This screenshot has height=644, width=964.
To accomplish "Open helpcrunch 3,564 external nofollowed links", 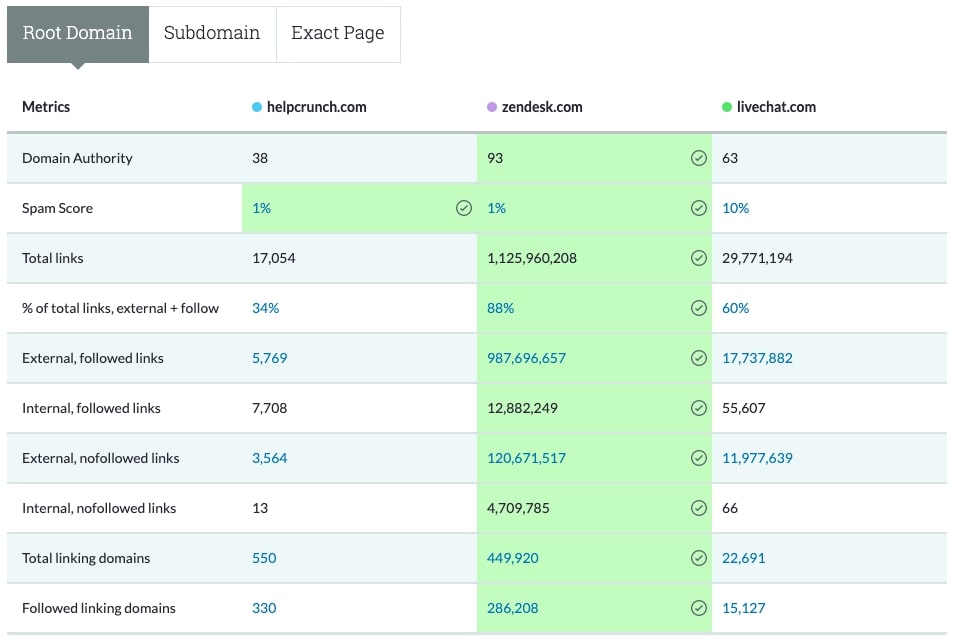I will [269, 458].
